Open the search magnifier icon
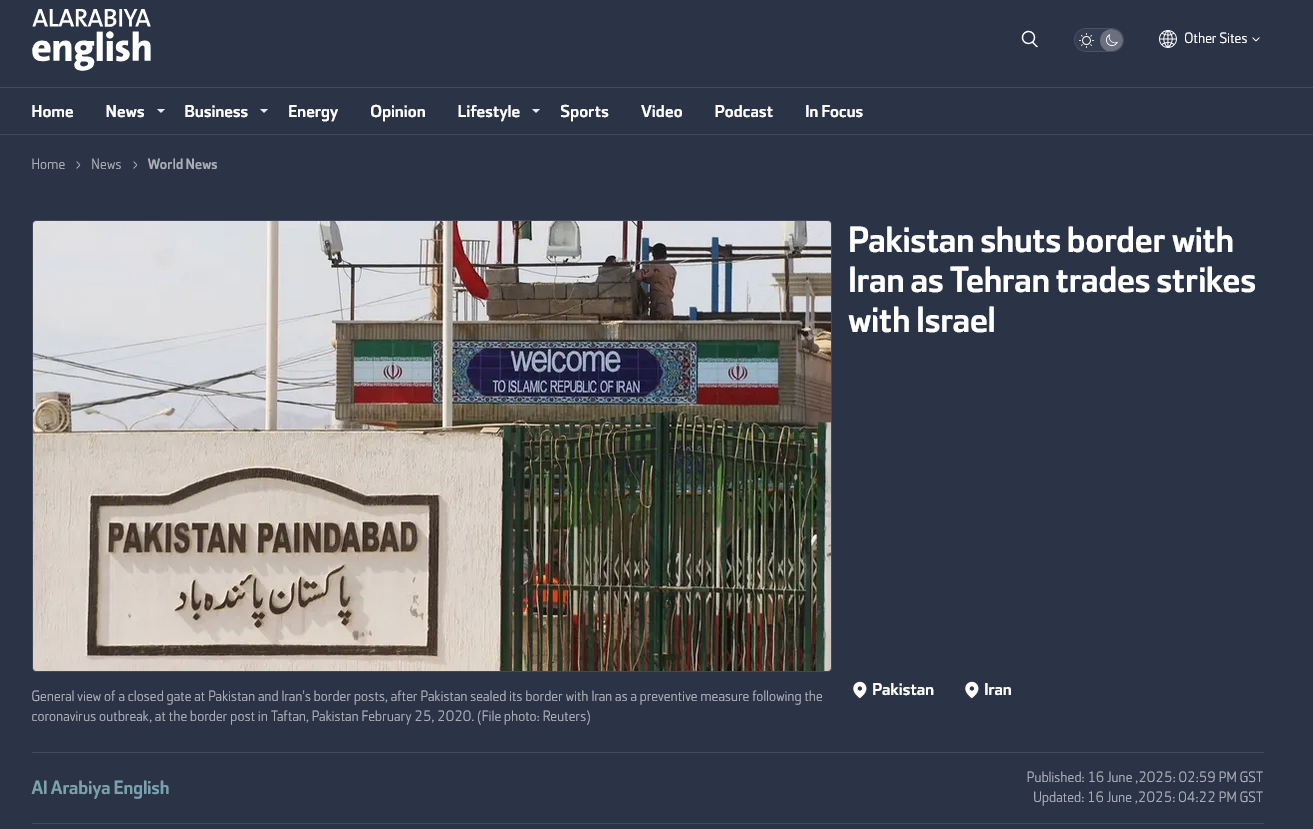 1029,39
